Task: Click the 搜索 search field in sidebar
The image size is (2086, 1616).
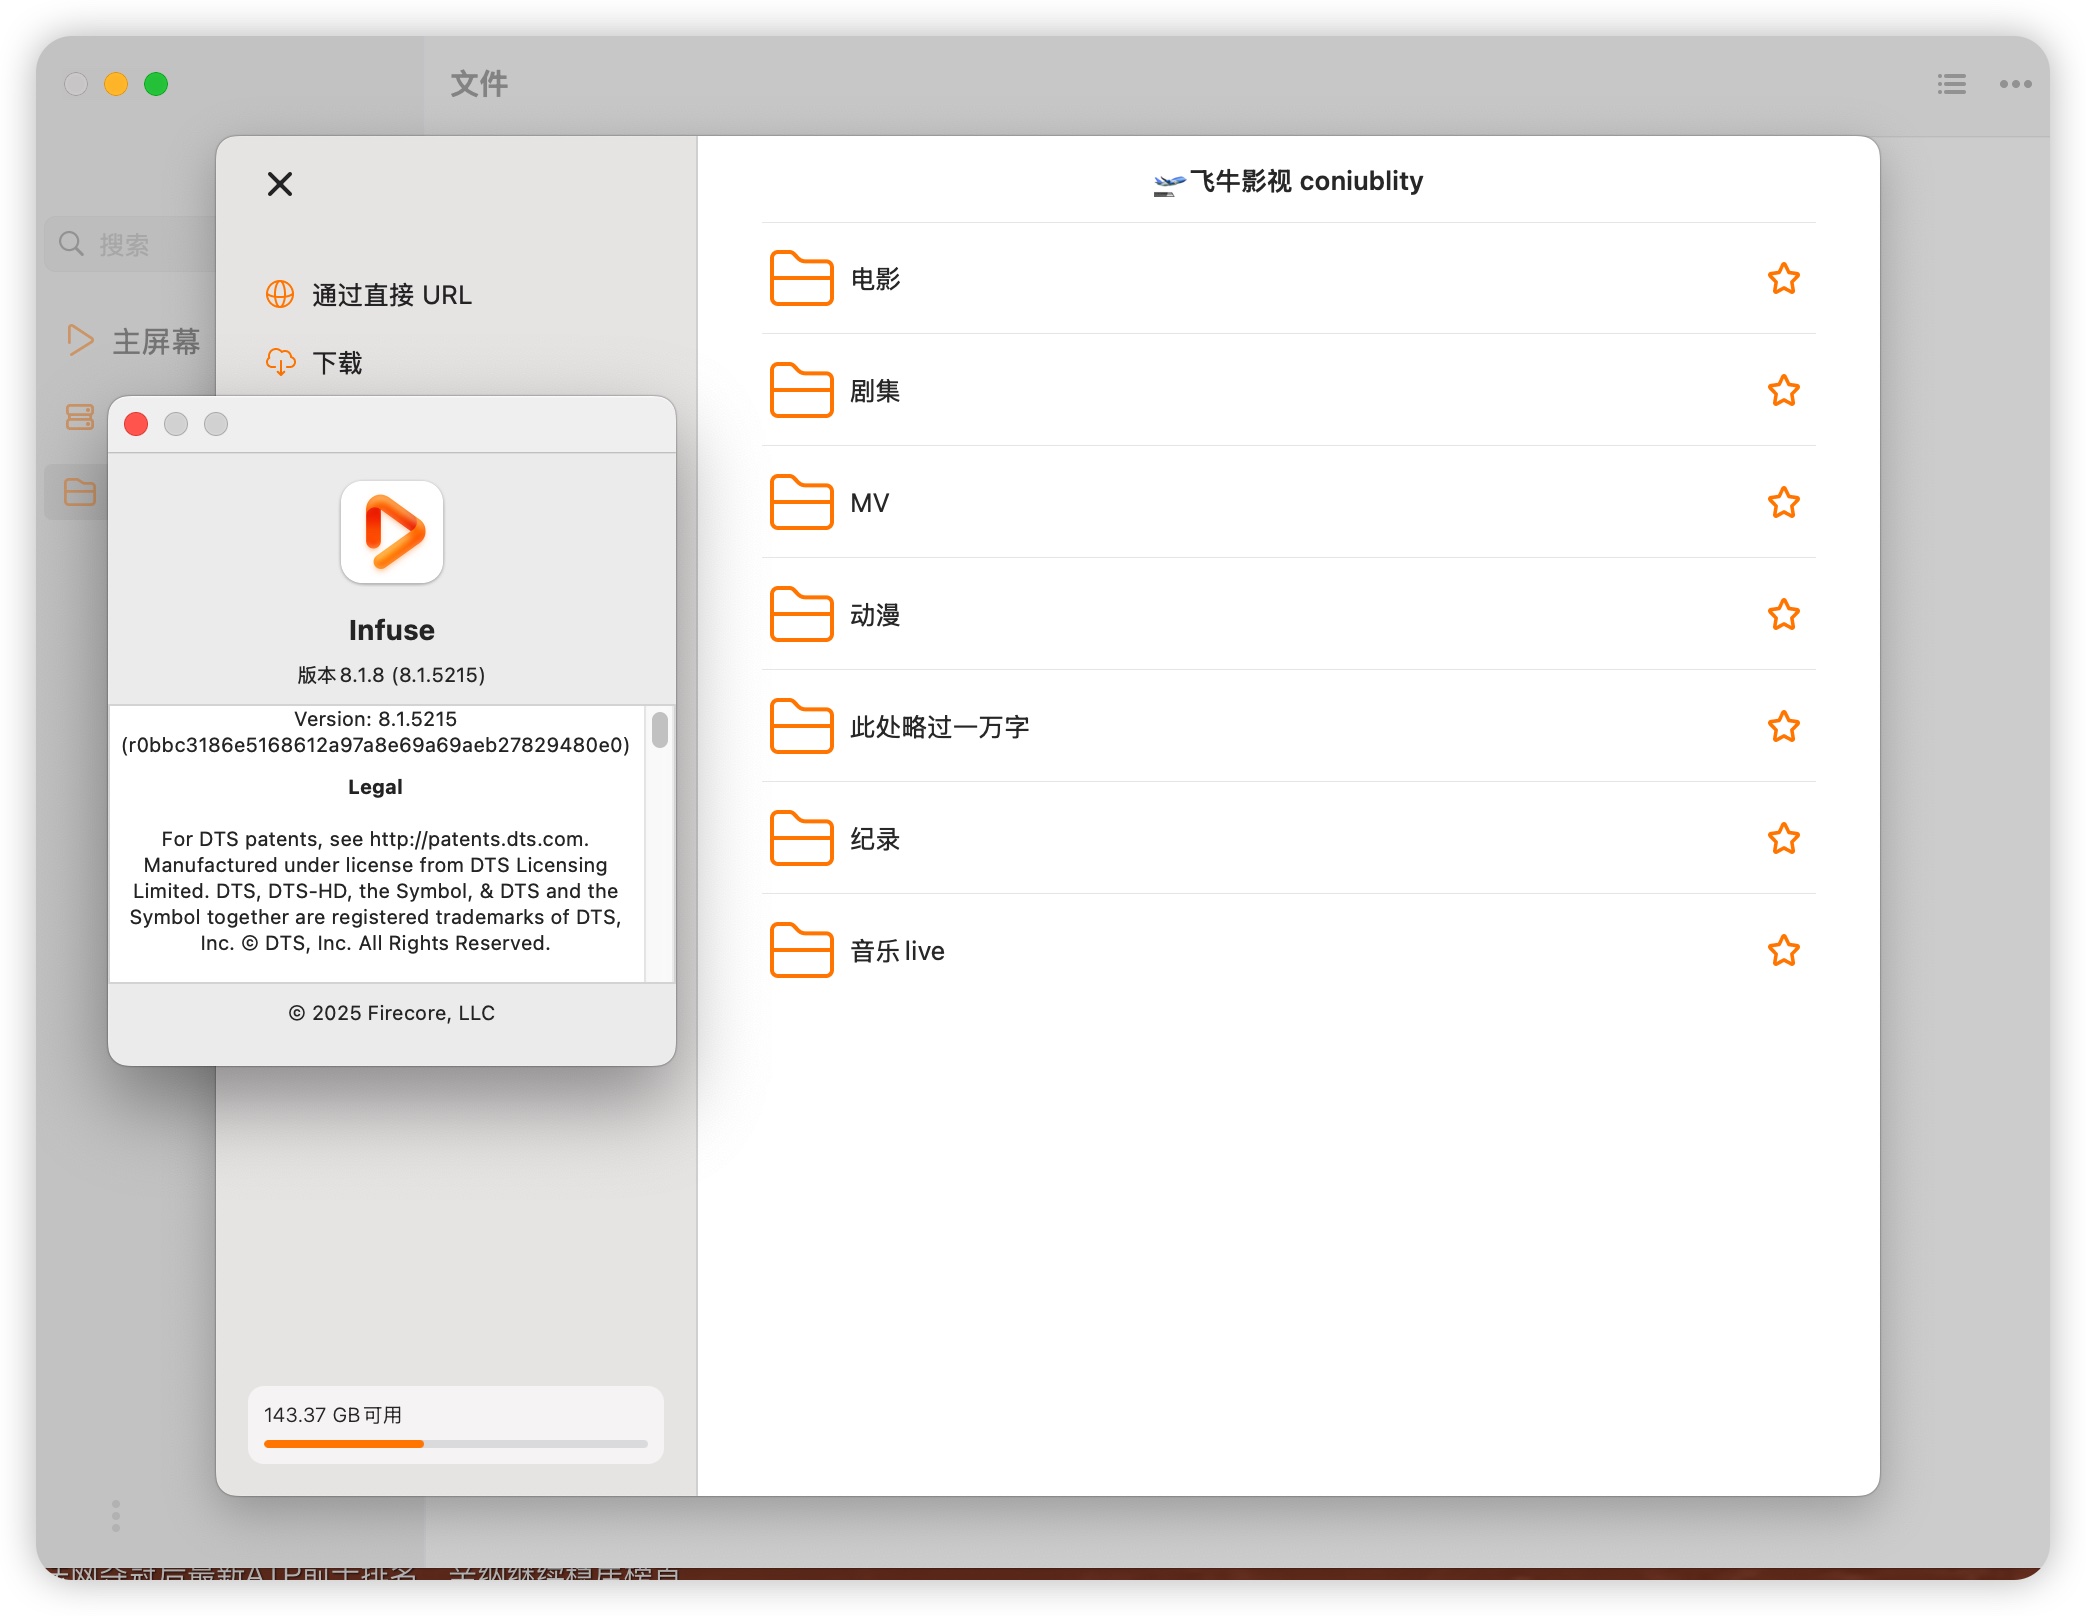Action: 132,244
